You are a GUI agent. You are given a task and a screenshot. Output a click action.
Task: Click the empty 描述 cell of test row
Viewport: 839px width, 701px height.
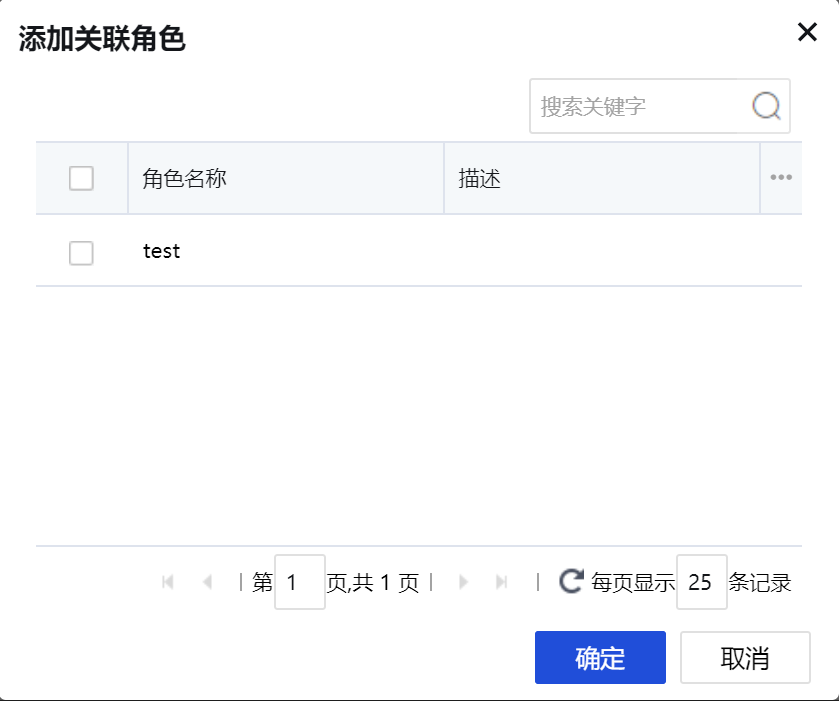click(x=600, y=252)
